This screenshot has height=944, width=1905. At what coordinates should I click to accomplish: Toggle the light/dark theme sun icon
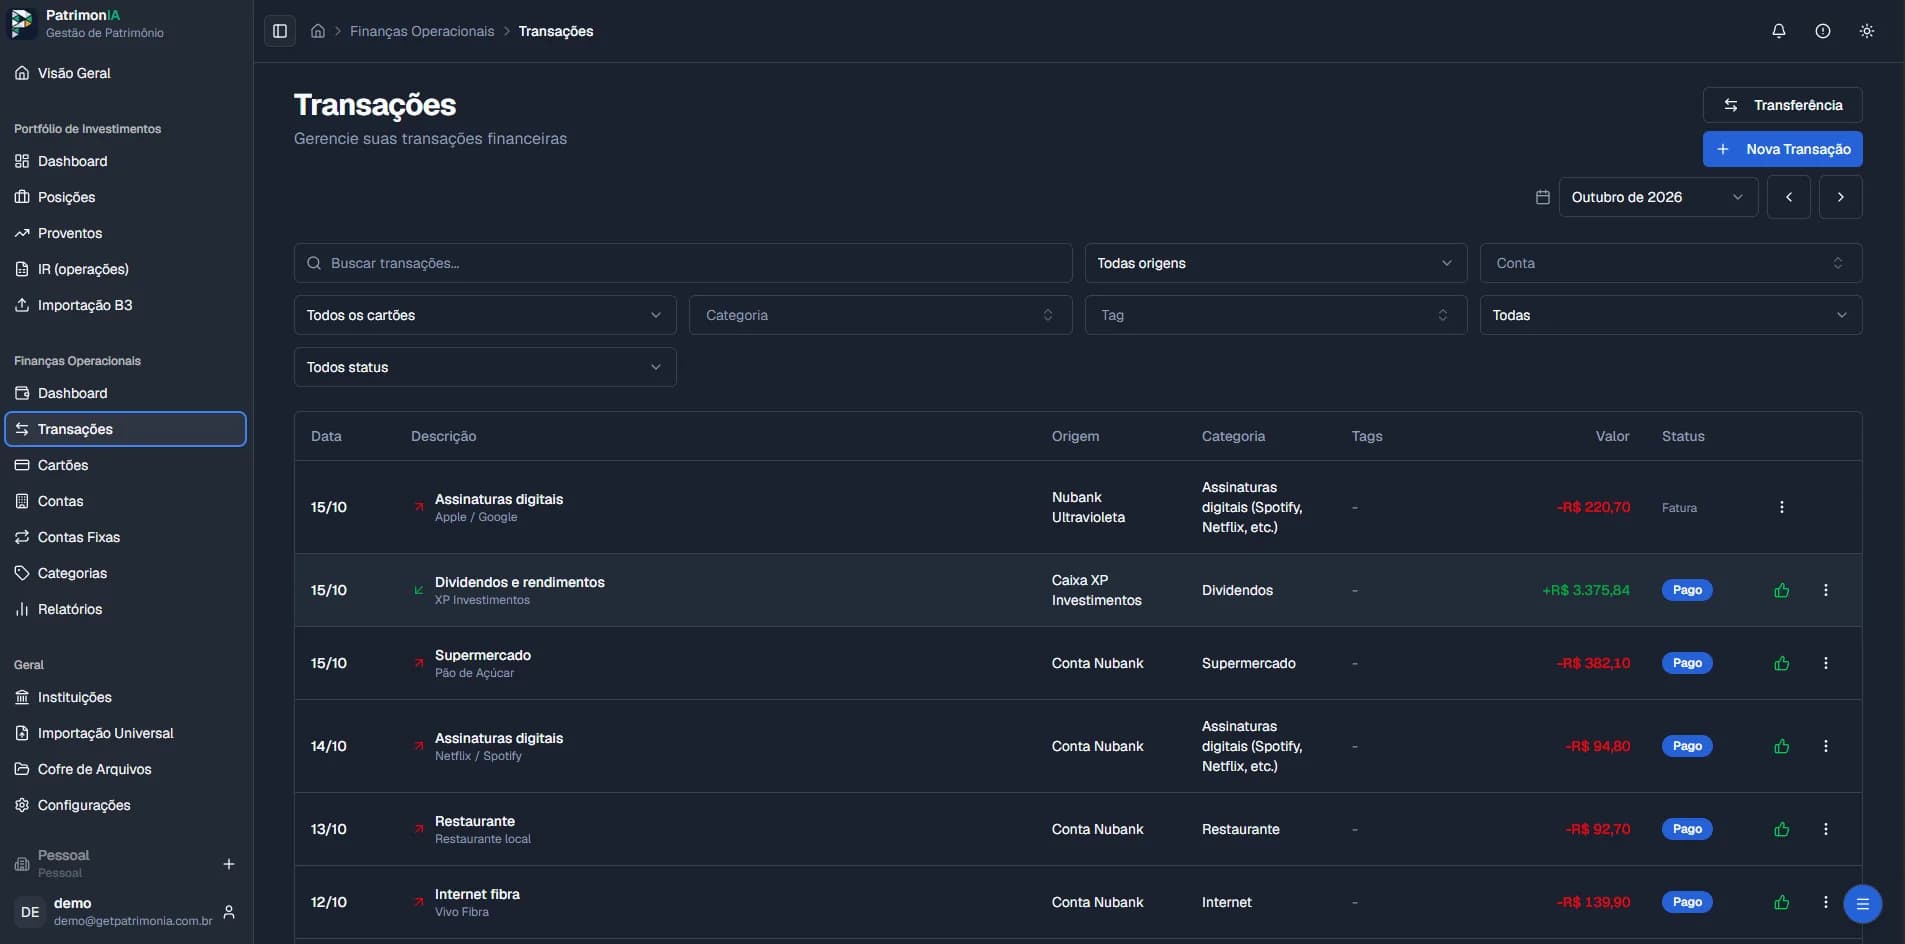[x=1866, y=31]
